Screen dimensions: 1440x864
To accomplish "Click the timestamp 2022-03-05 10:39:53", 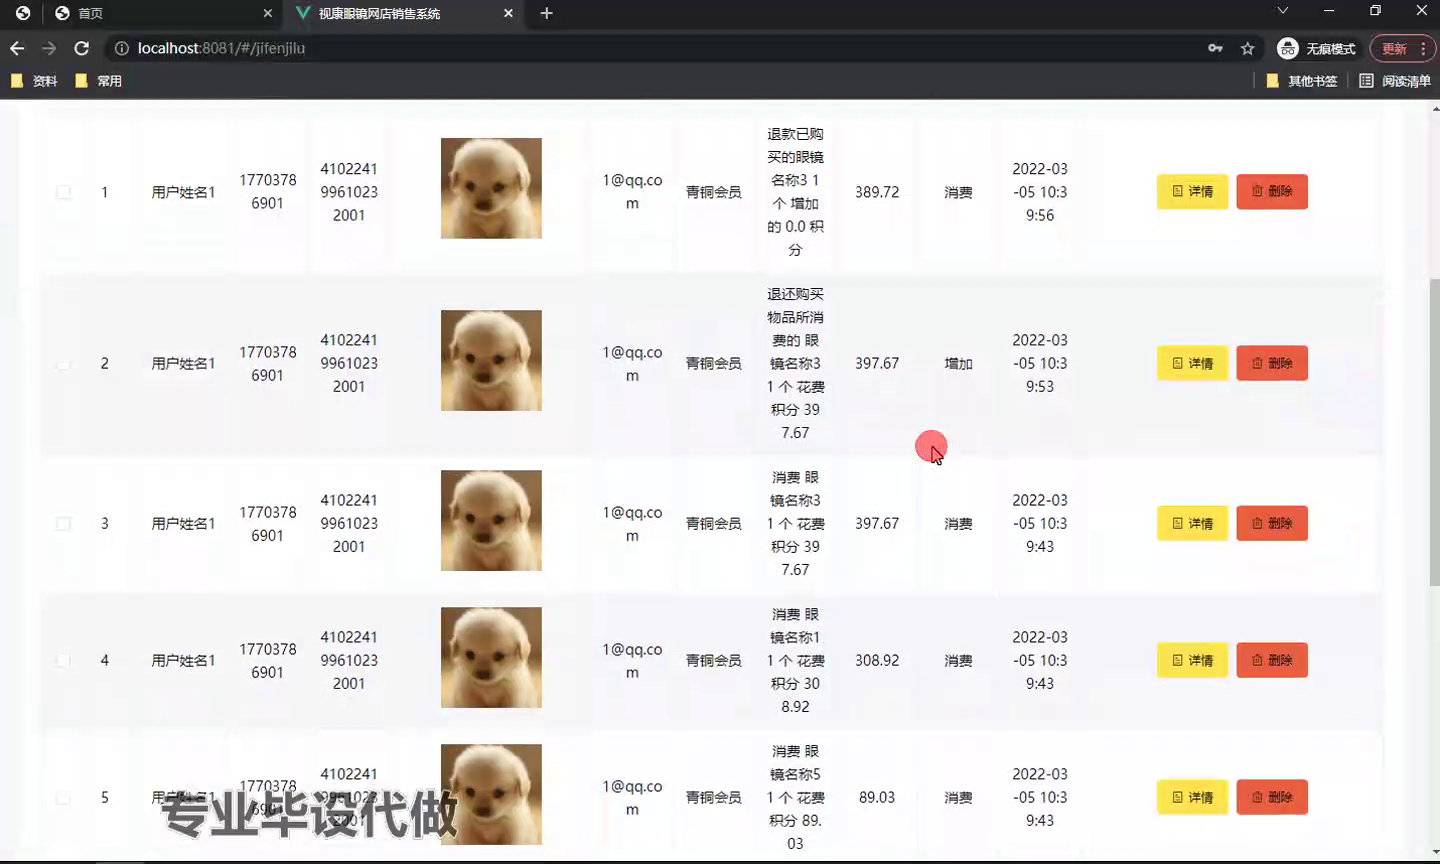I will 1040,364.
